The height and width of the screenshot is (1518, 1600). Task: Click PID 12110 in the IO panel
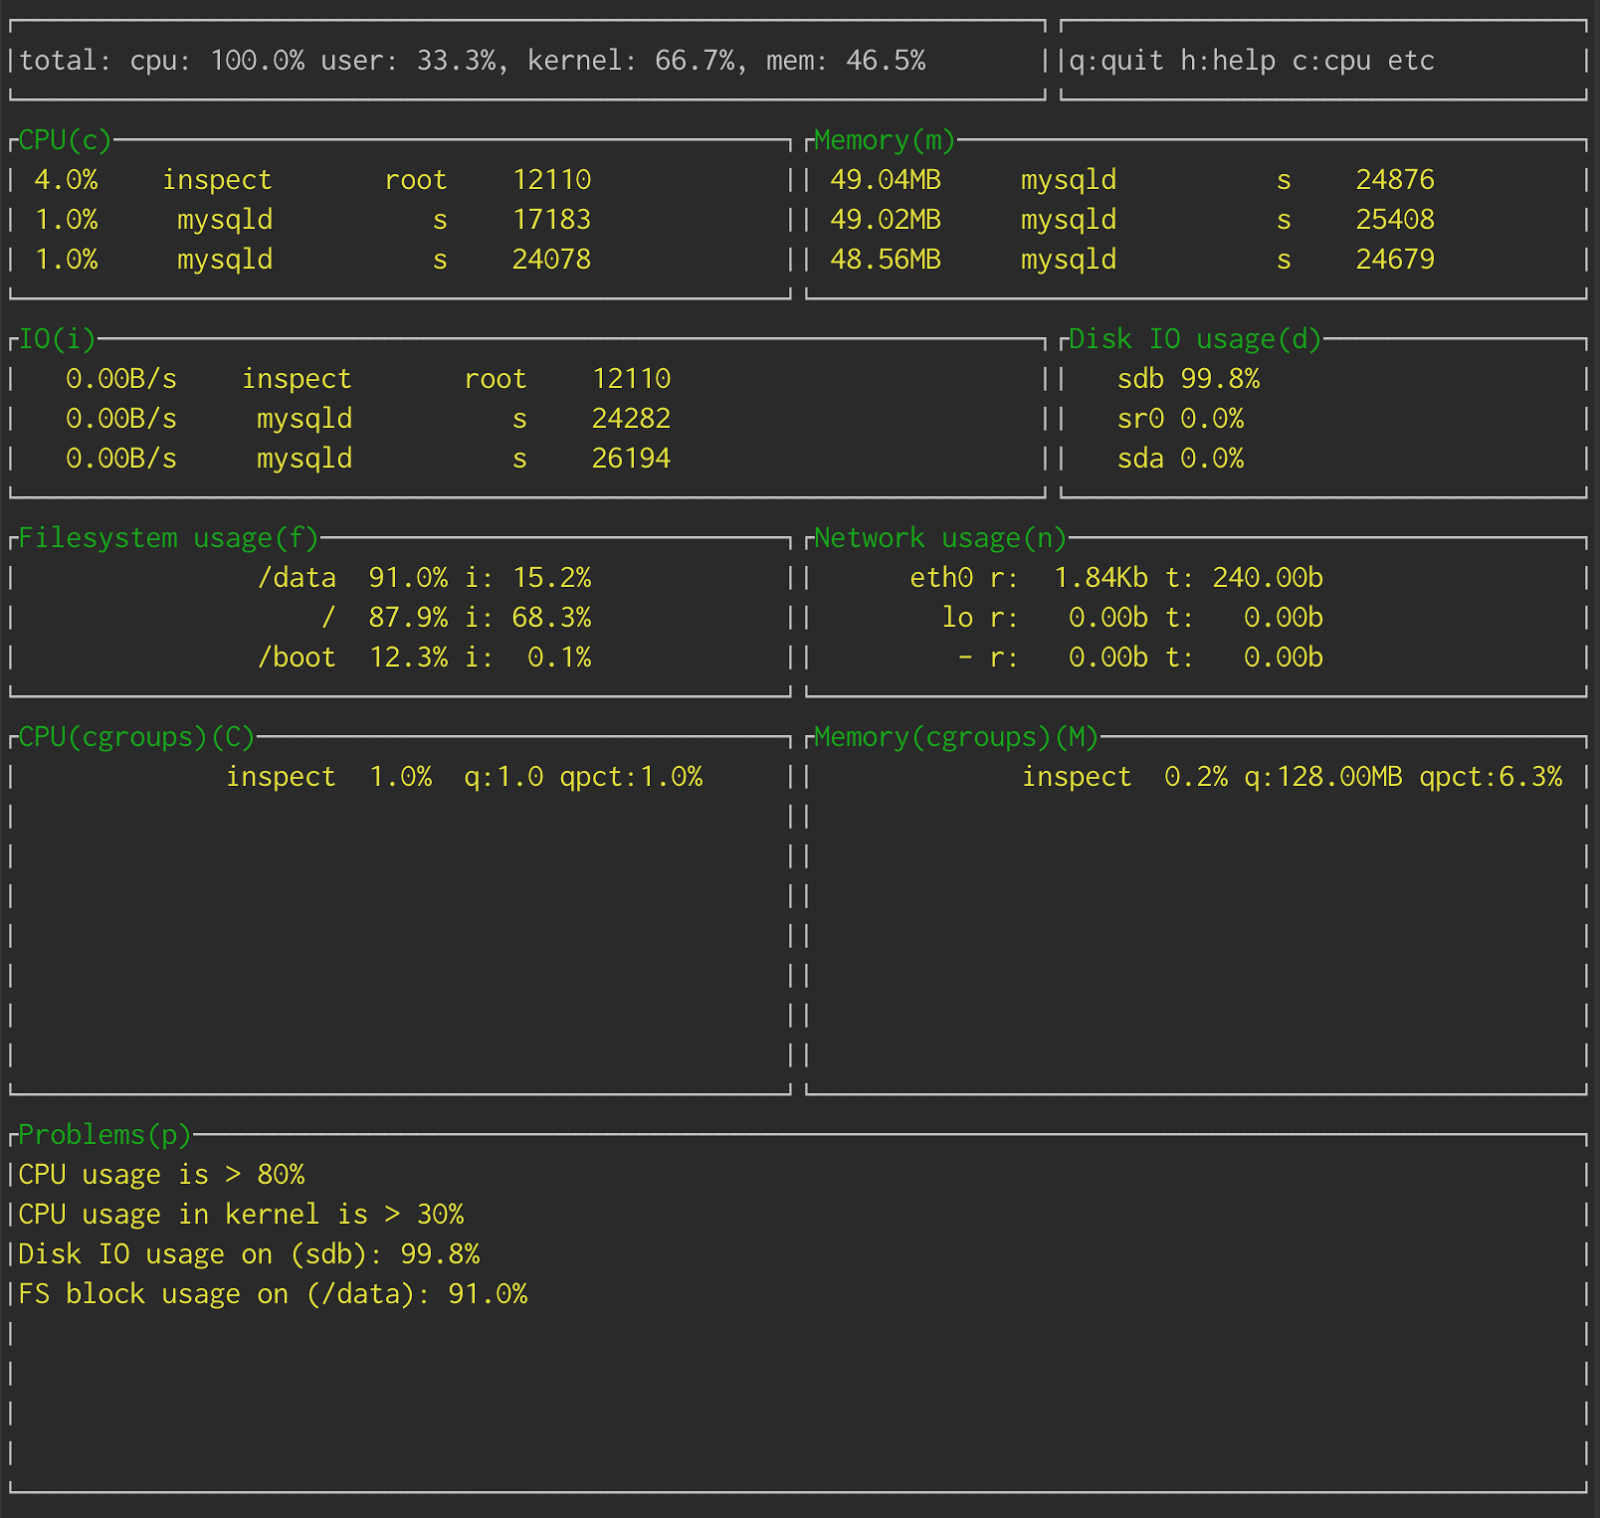click(x=631, y=379)
